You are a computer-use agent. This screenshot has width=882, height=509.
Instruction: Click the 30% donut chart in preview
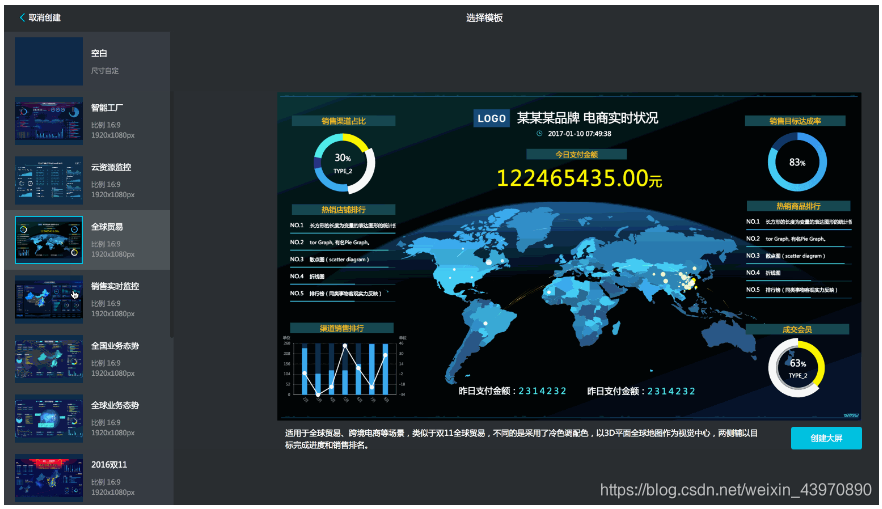[x=344, y=163]
